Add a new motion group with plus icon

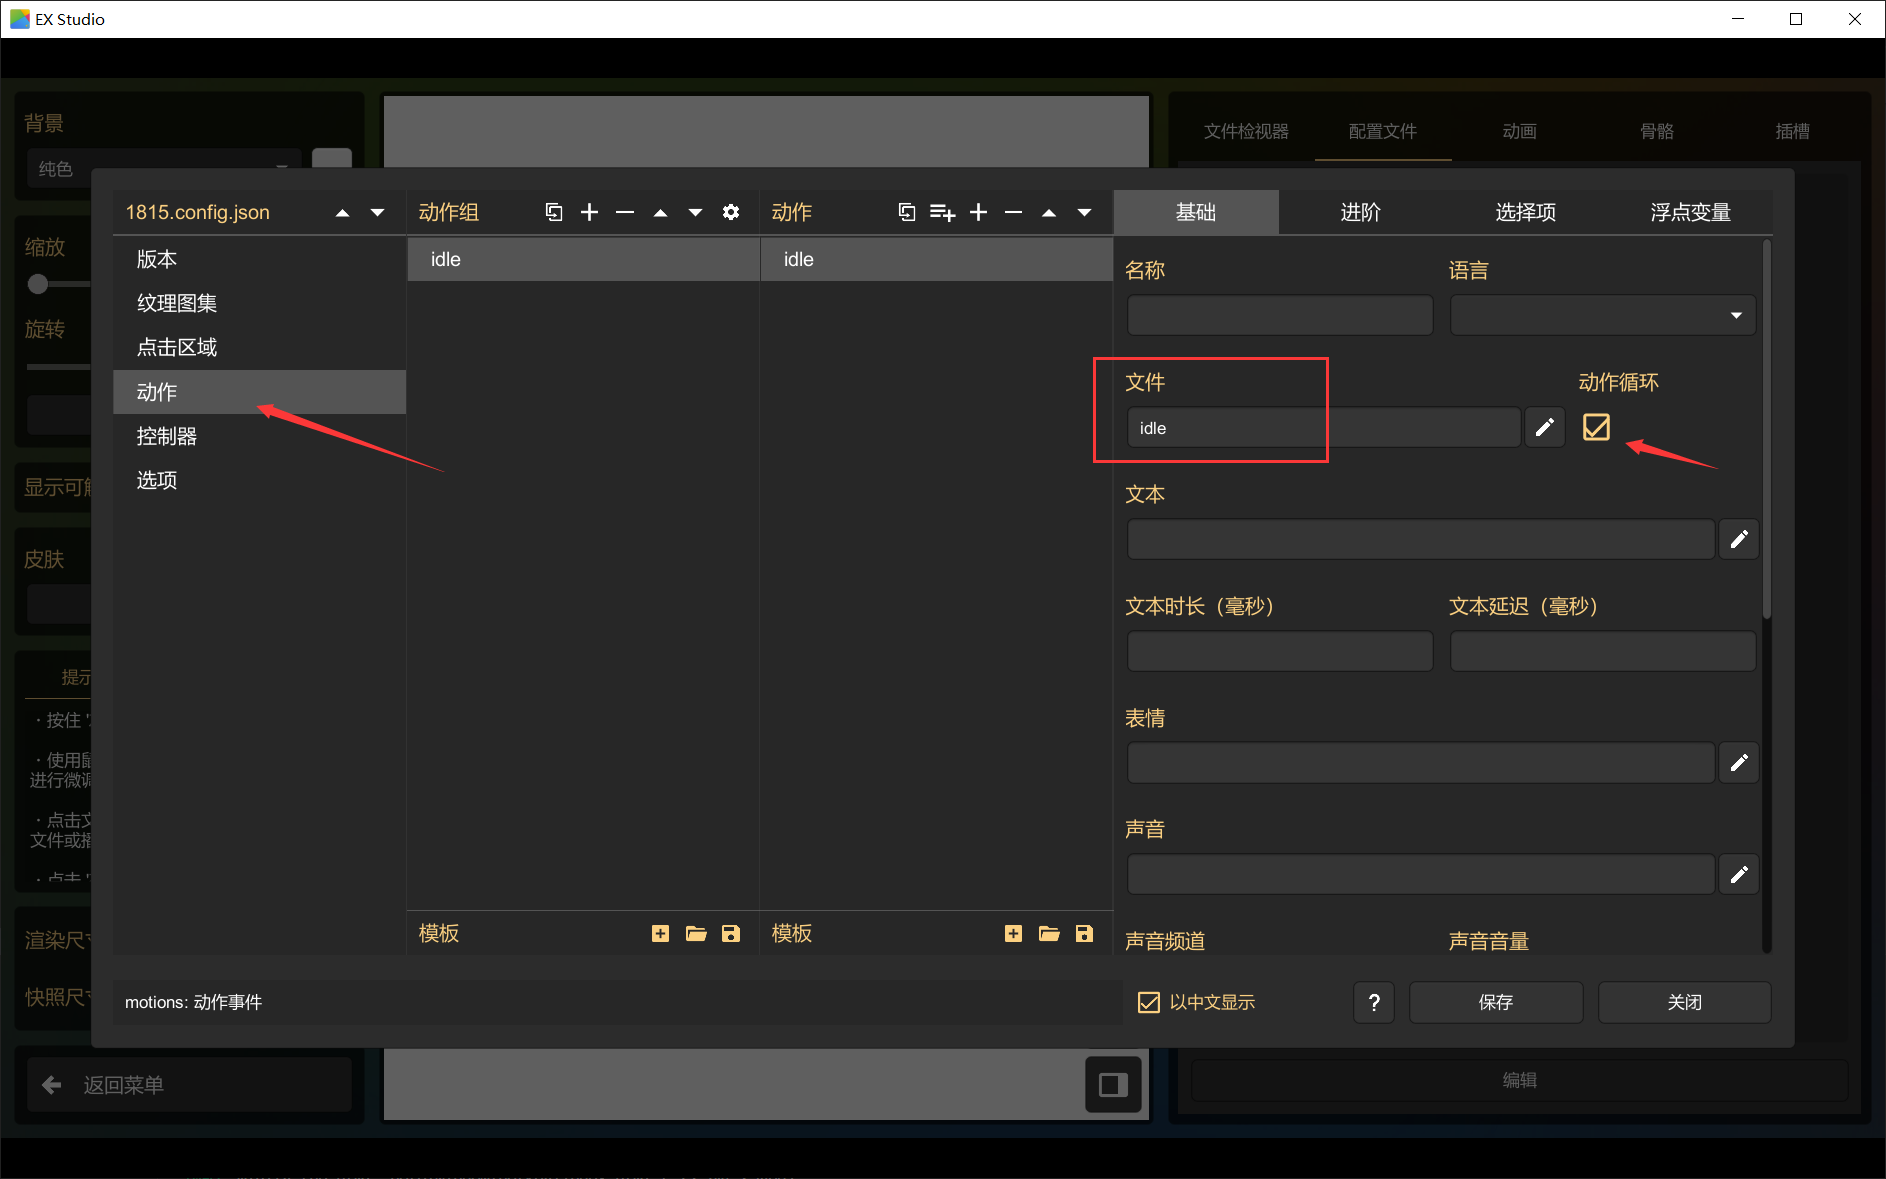point(590,212)
